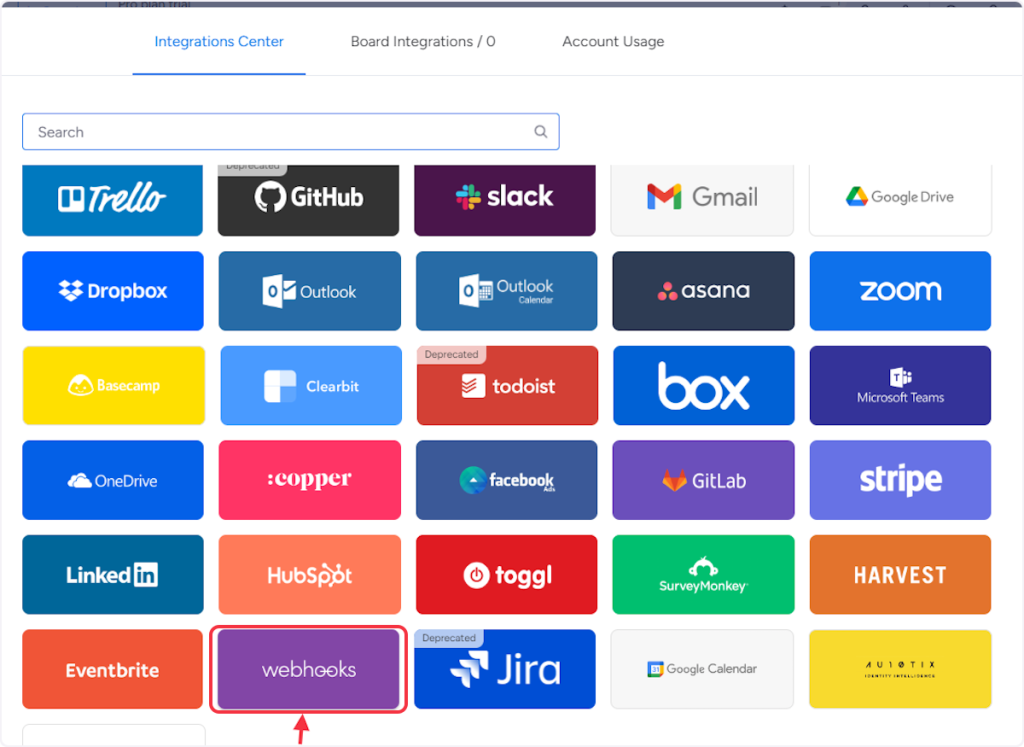This screenshot has width=1024, height=747.
Task: Open the Zoom integration card
Action: coord(900,291)
